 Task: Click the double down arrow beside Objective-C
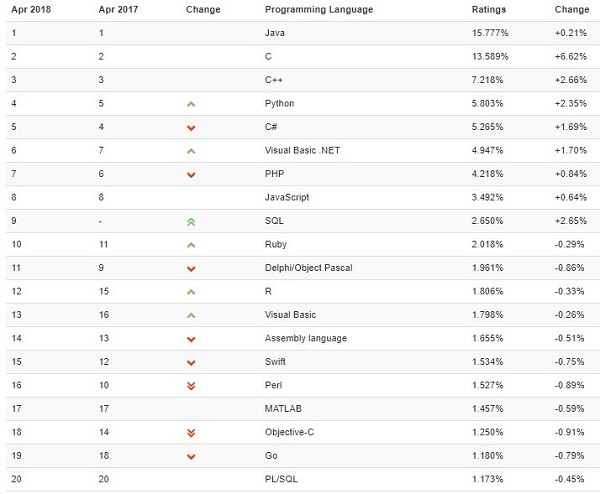tap(191, 432)
